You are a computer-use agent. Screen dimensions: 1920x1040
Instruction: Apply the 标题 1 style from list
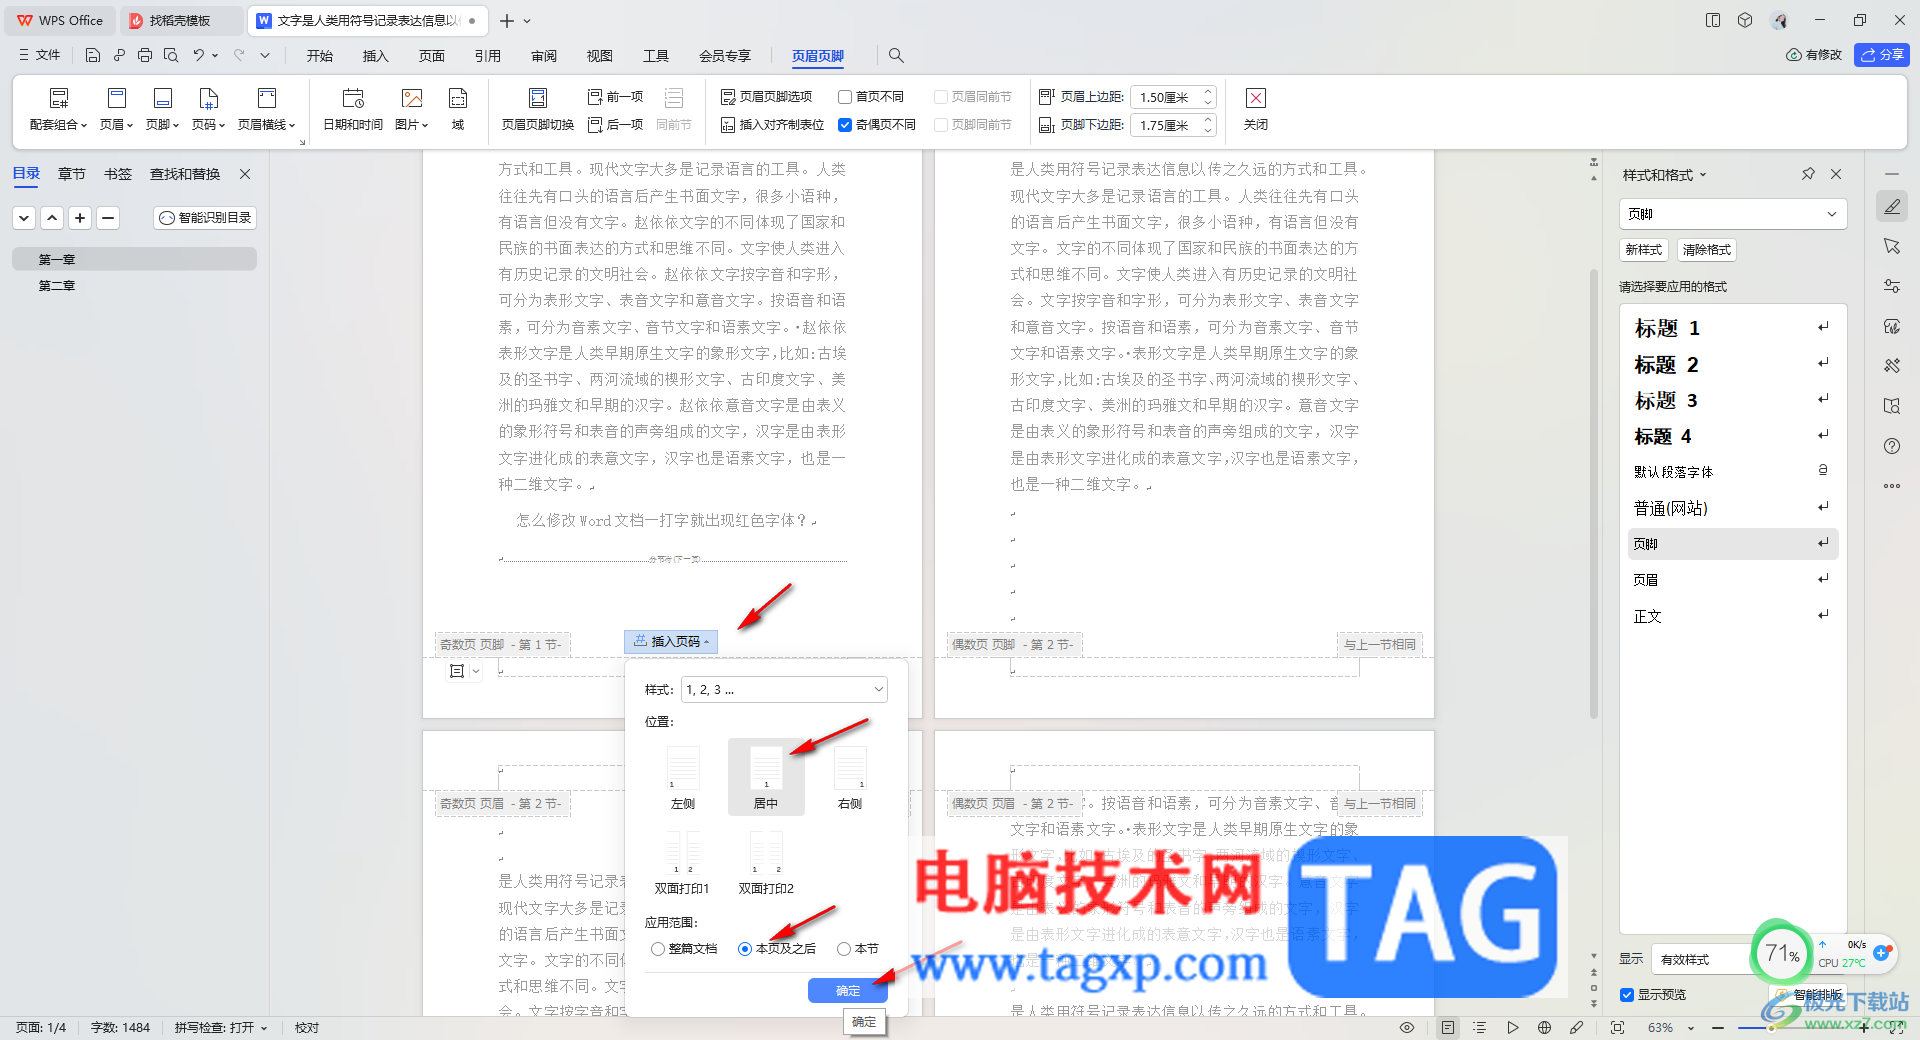coord(1732,328)
